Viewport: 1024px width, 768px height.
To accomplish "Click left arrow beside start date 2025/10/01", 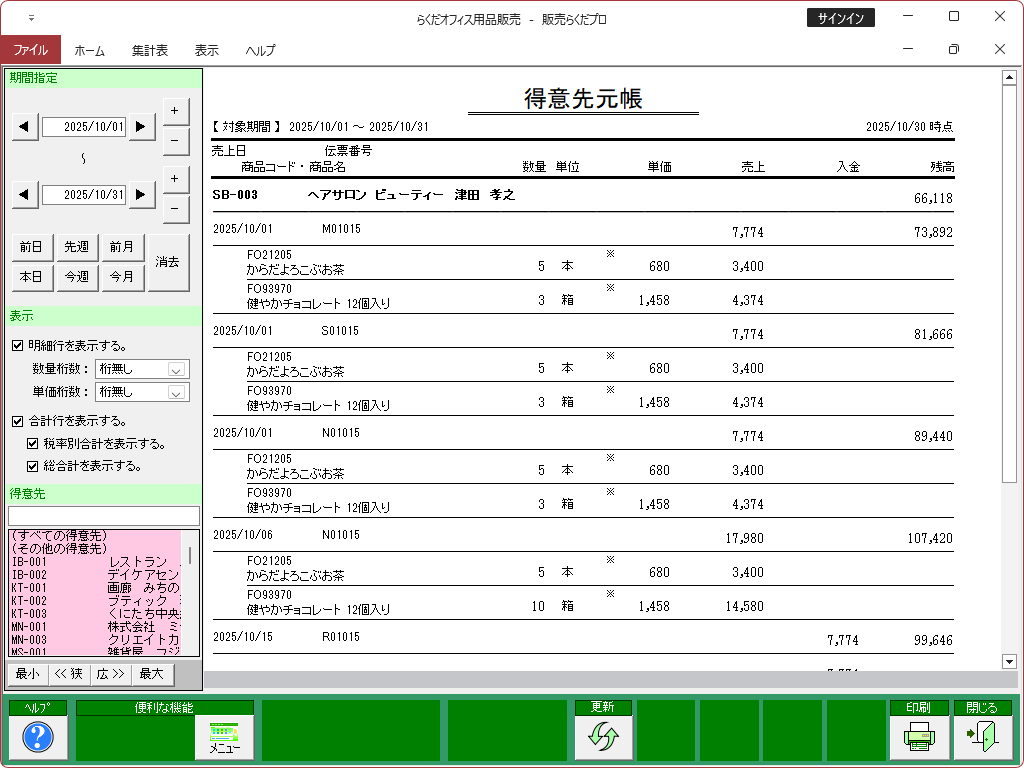I will click(x=24, y=126).
